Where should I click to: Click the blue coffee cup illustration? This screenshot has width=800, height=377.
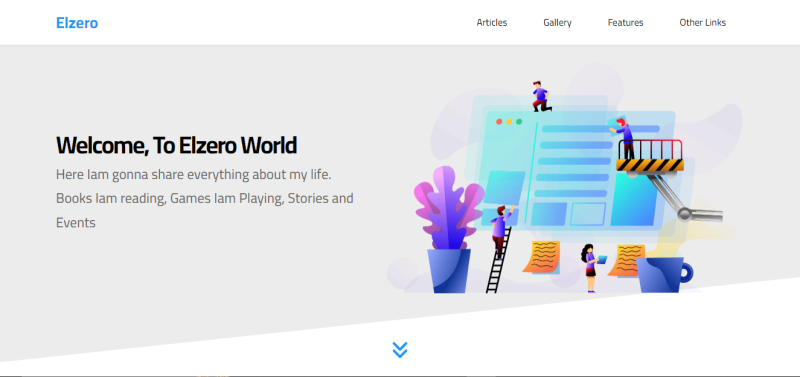[x=663, y=275]
